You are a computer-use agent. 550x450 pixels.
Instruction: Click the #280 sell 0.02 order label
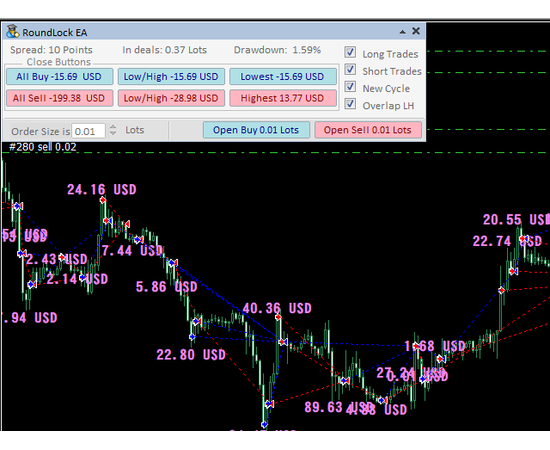click(x=42, y=147)
